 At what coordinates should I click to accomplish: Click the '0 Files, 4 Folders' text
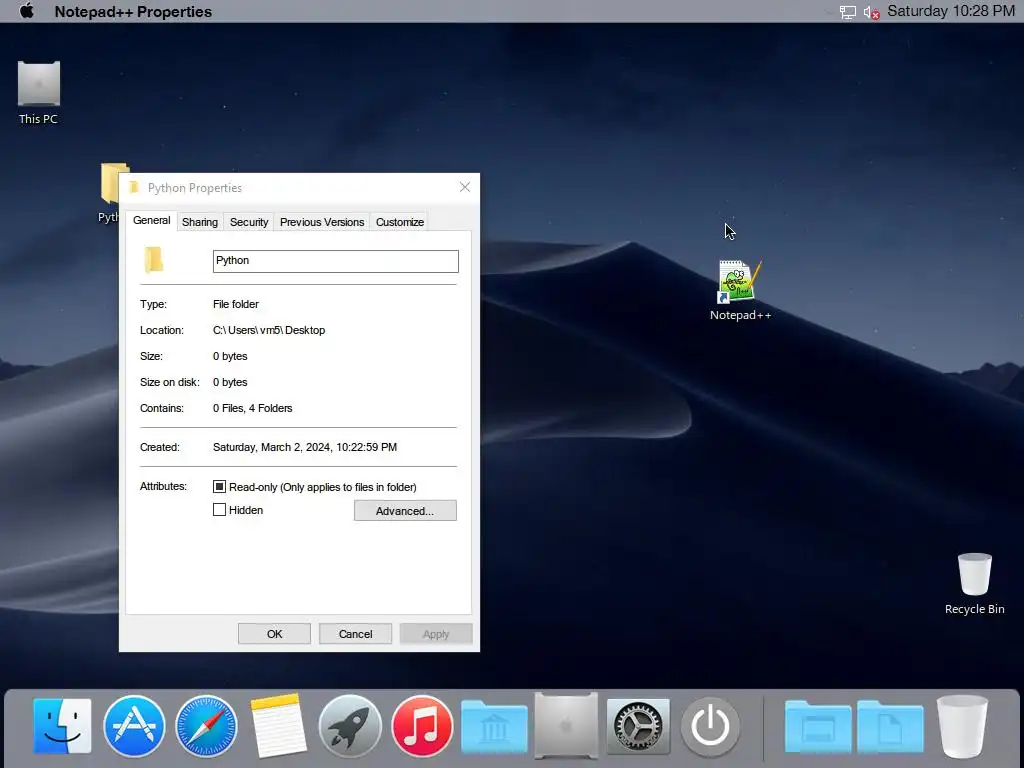(253, 408)
